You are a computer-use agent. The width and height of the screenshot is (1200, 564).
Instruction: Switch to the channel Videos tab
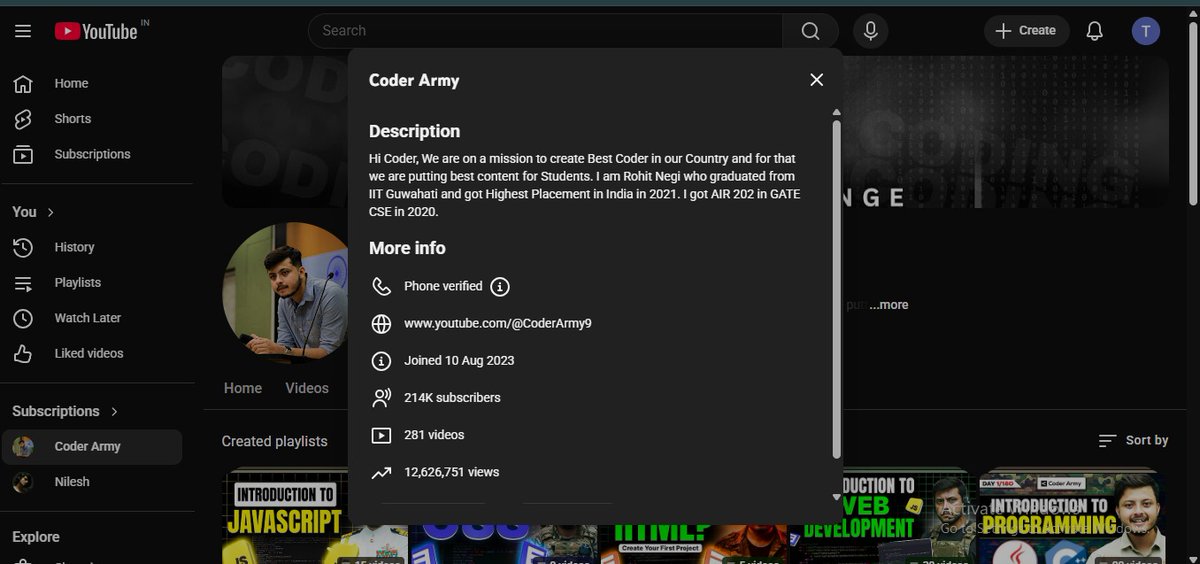coord(307,388)
